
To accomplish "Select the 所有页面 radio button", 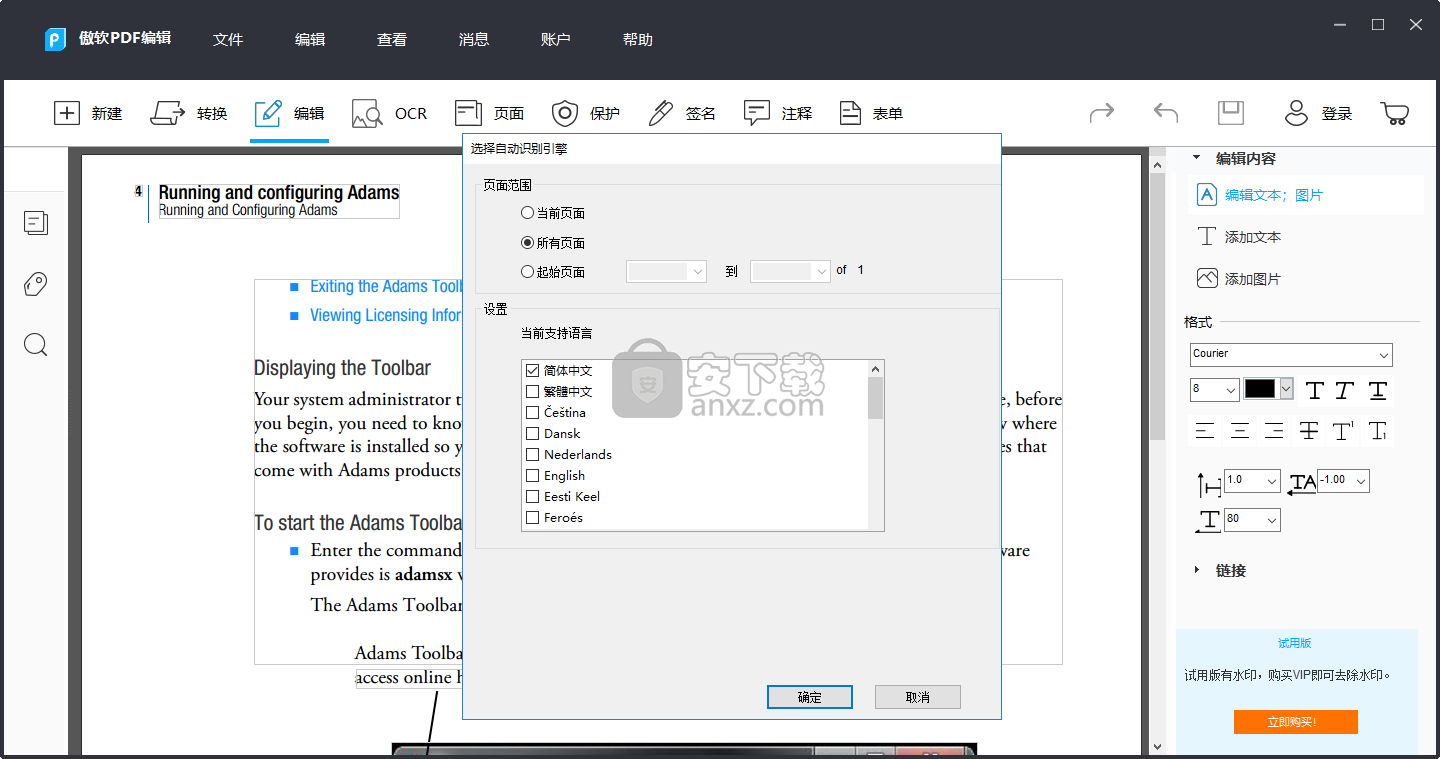I will pyautogui.click(x=528, y=242).
